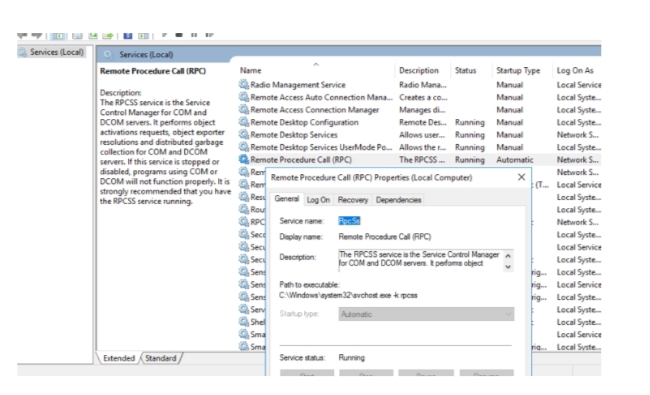
Task: Click the Pause Service toolbar icon
Action: pyautogui.click(x=194, y=35)
